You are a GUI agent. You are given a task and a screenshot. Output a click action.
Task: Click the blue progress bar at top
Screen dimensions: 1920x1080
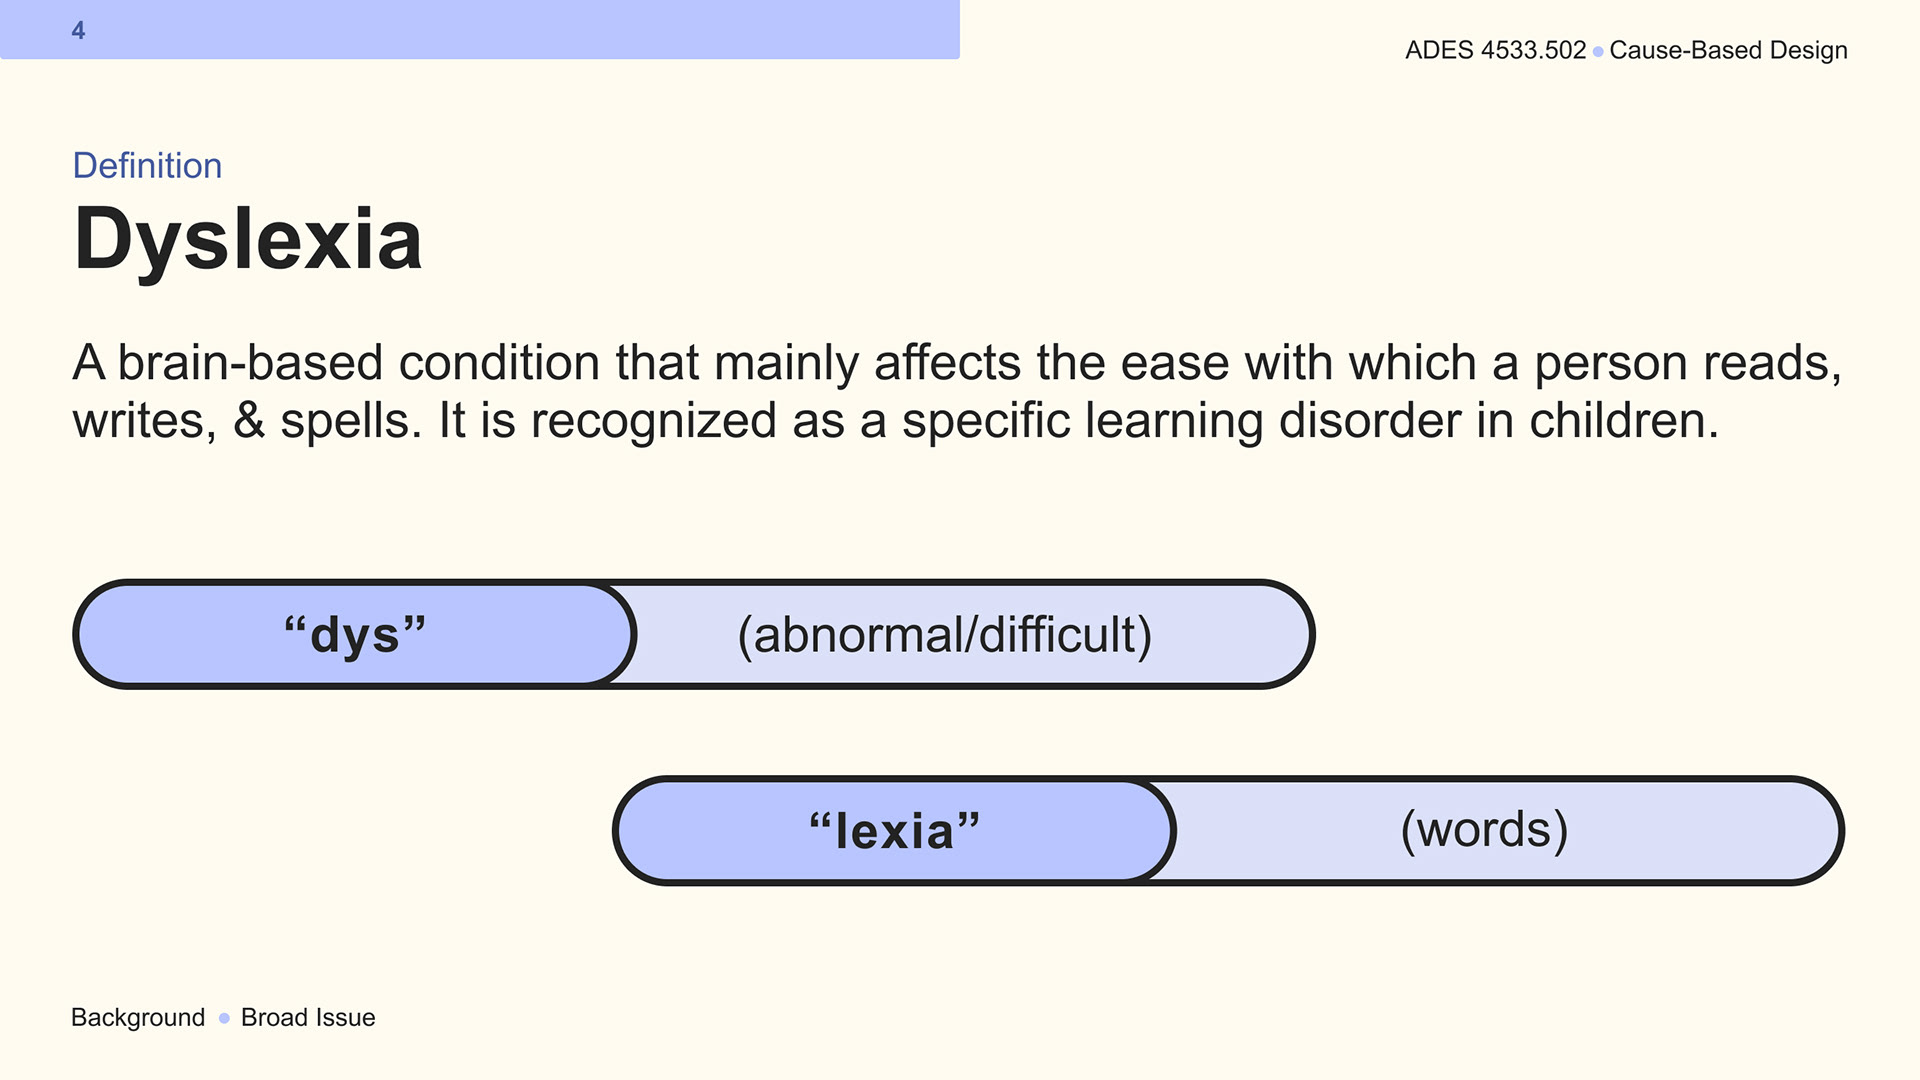pos(480,29)
